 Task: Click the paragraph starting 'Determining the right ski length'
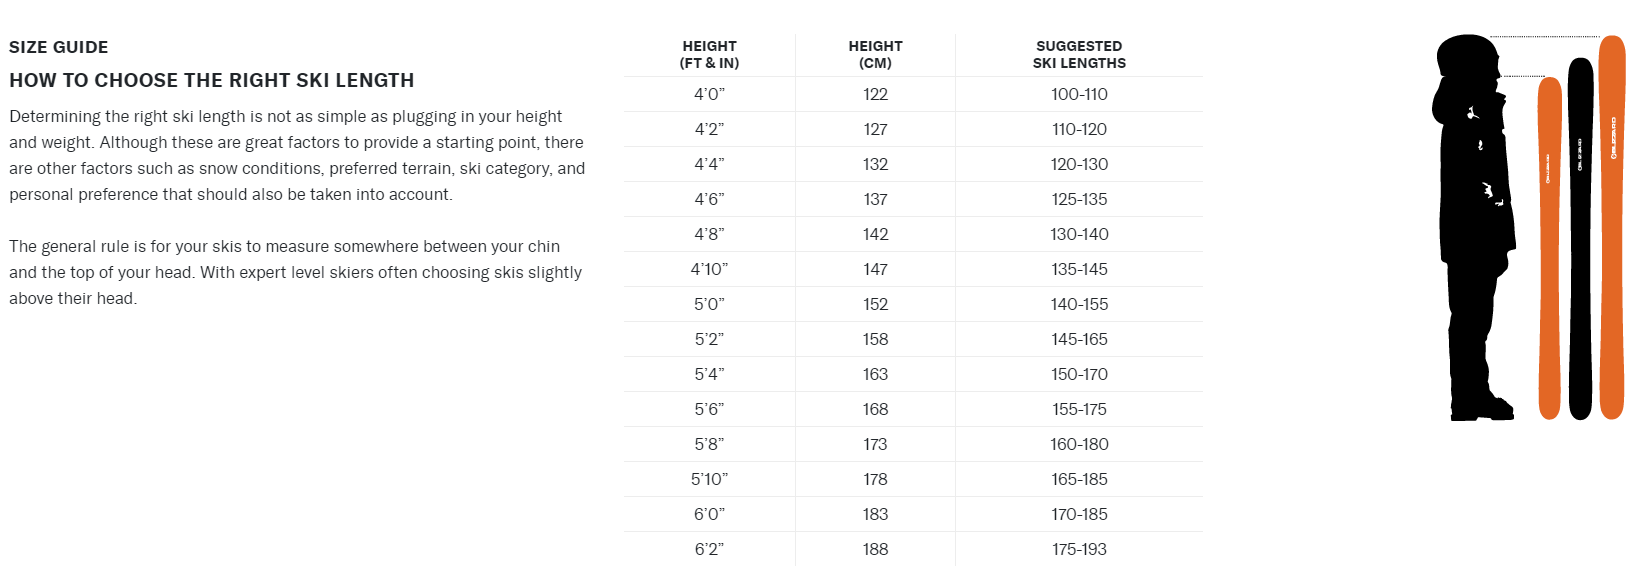click(x=297, y=155)
